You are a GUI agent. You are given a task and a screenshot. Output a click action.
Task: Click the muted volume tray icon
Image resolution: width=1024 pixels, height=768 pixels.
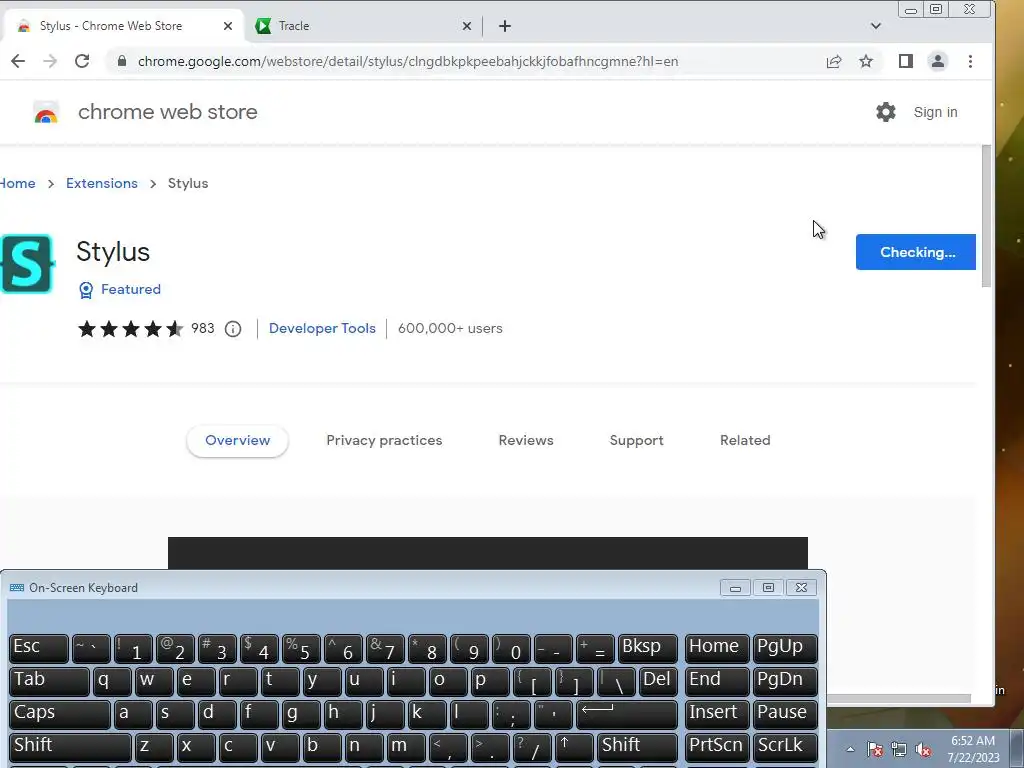pyautogui.click(x=923, y=750)
